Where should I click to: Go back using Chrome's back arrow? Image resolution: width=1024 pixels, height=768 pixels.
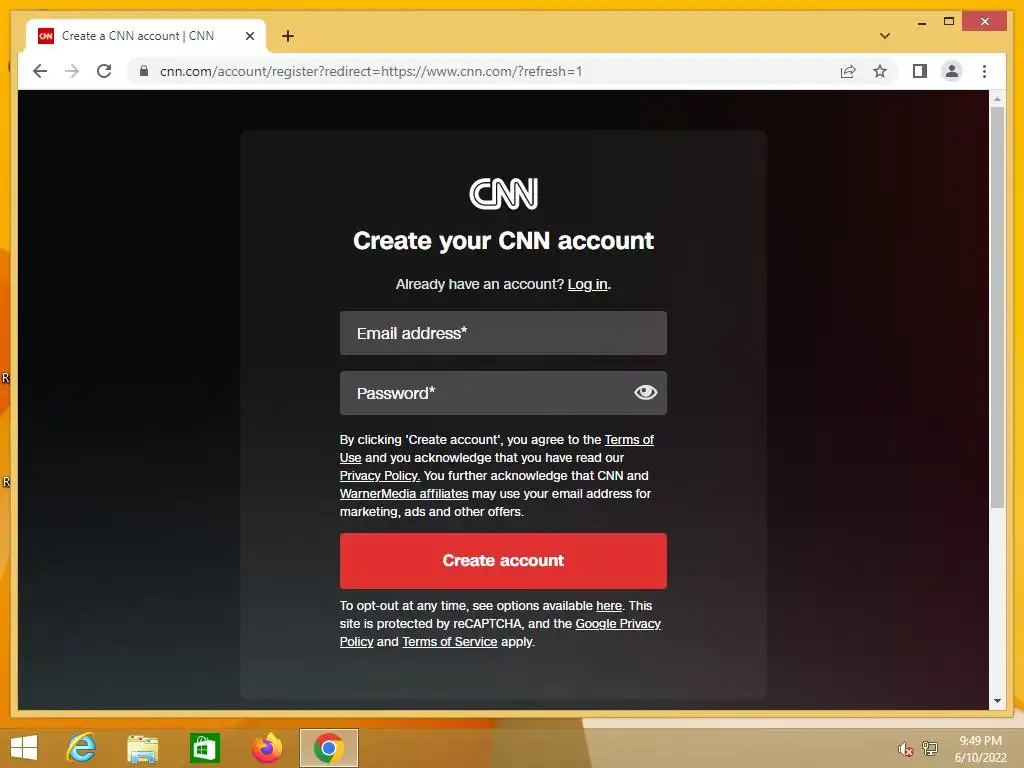[40, 71]
